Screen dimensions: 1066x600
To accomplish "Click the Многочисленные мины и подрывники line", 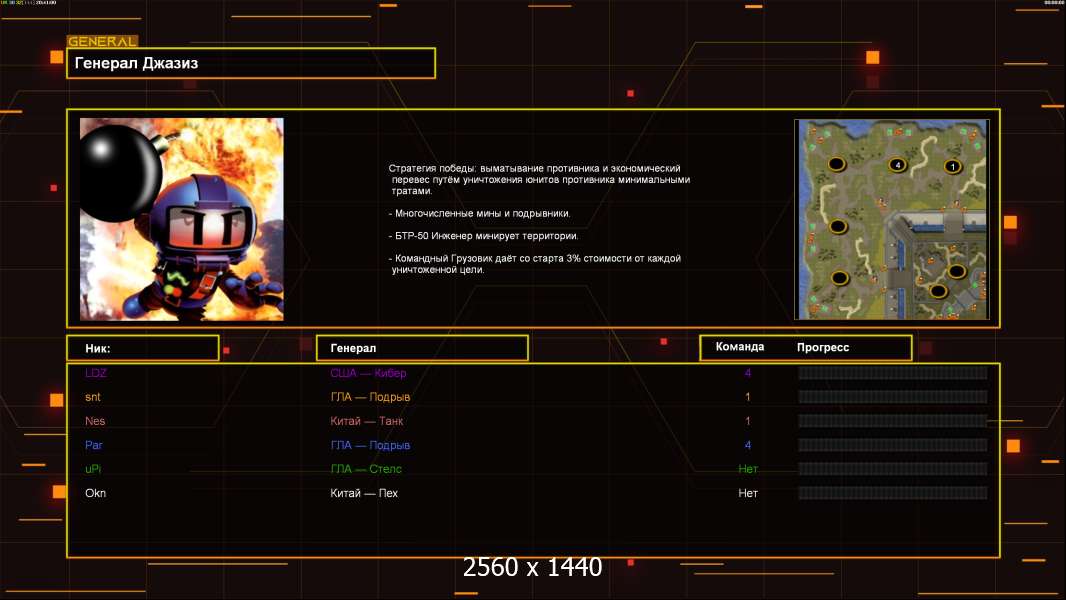I will [x=479, y=213].
